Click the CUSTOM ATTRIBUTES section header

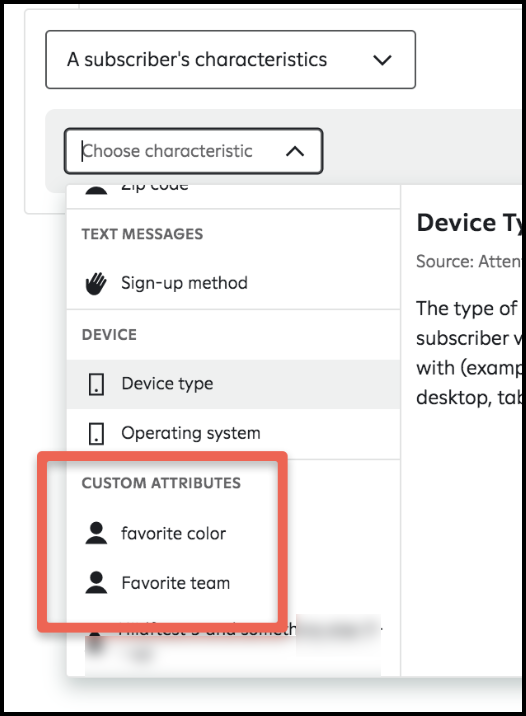point(161,483)
